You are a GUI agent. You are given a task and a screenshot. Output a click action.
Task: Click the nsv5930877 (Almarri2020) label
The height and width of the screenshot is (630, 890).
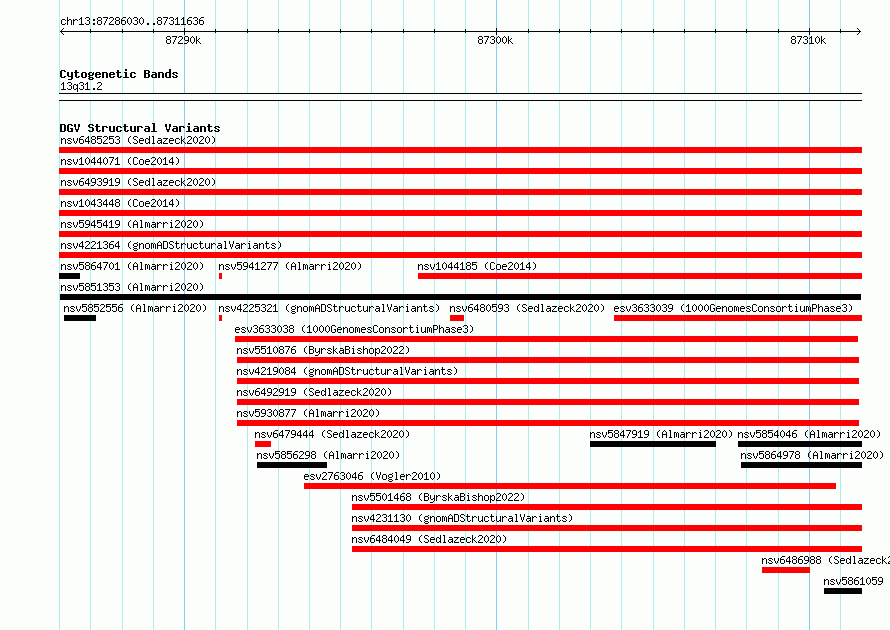[x=308, y=413]
